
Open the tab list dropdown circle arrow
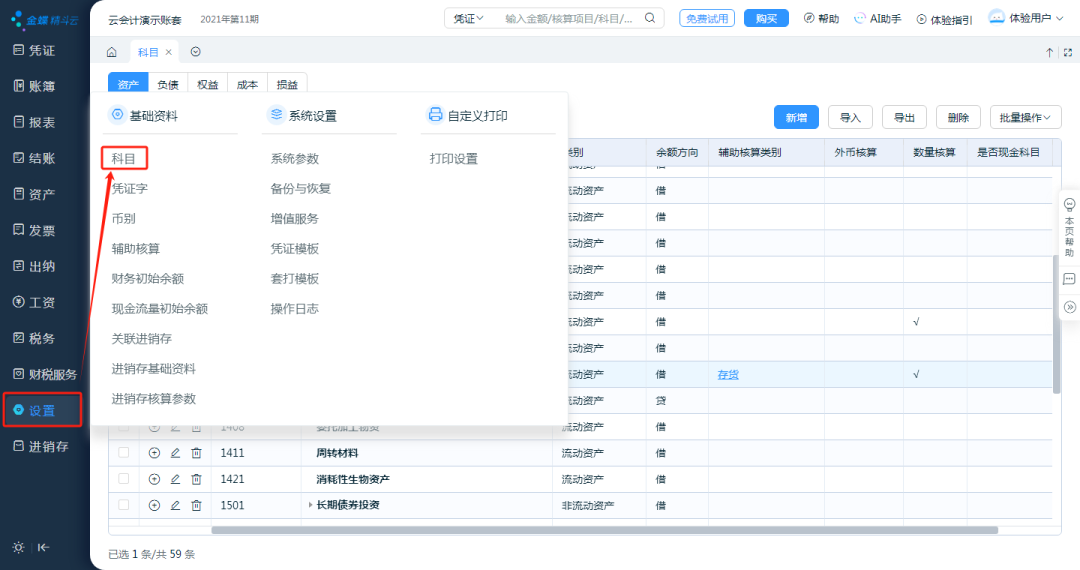[x=196, y=52]
